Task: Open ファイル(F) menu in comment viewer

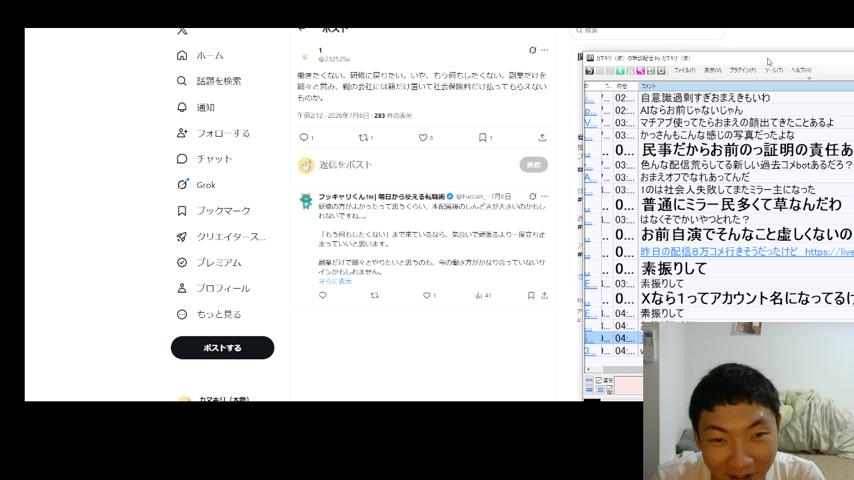Action: point(685,70)
